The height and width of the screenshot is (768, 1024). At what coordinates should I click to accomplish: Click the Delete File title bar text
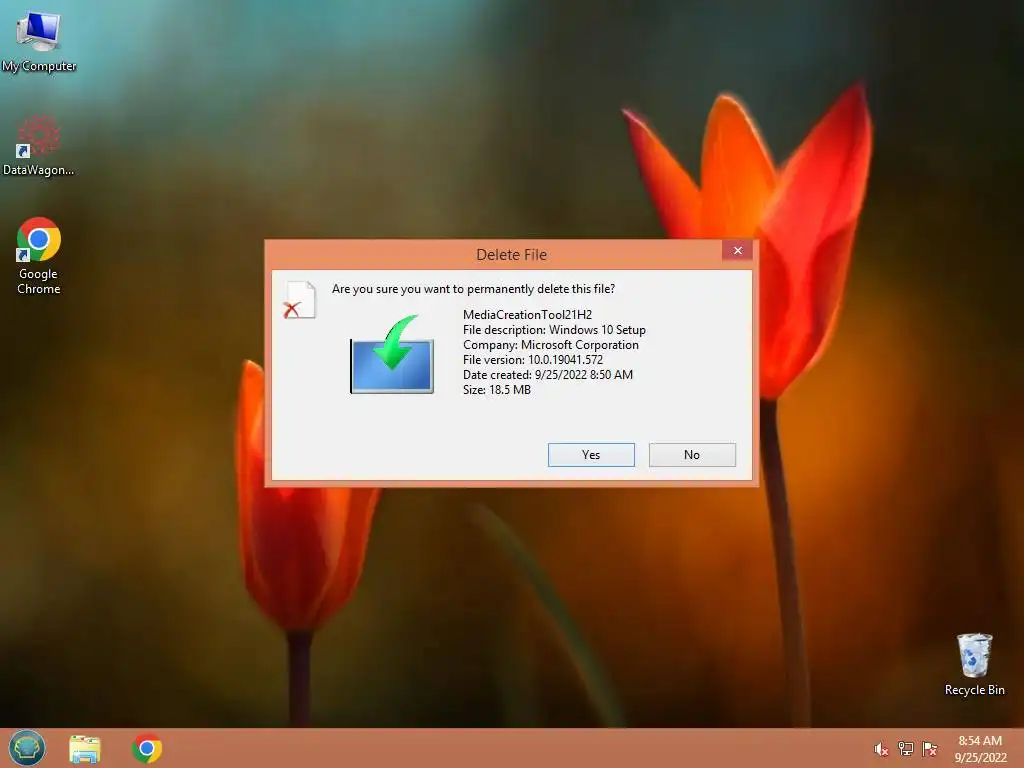[x=511, y=255]
